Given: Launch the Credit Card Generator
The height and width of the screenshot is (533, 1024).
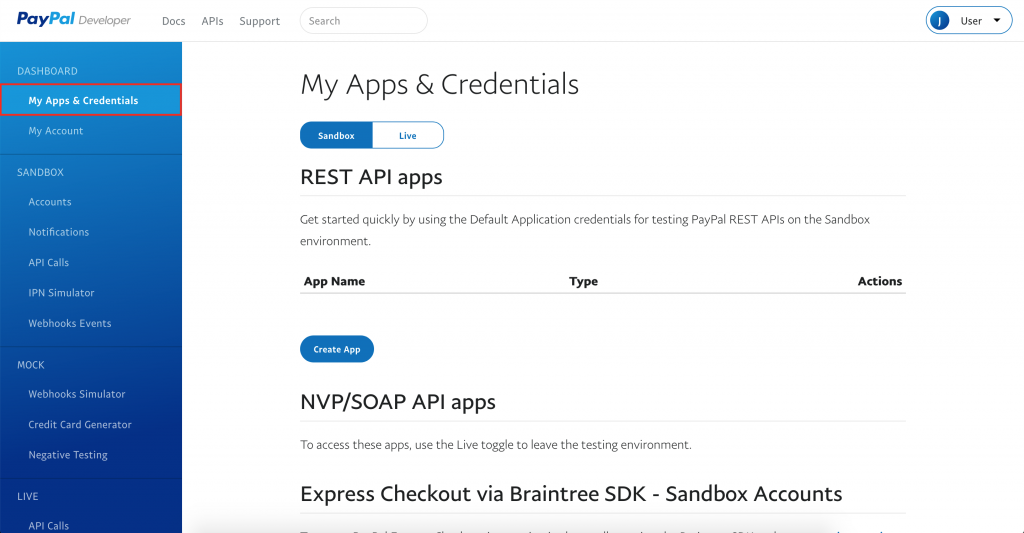Looking at the screenshot, I should pos(80,424).
